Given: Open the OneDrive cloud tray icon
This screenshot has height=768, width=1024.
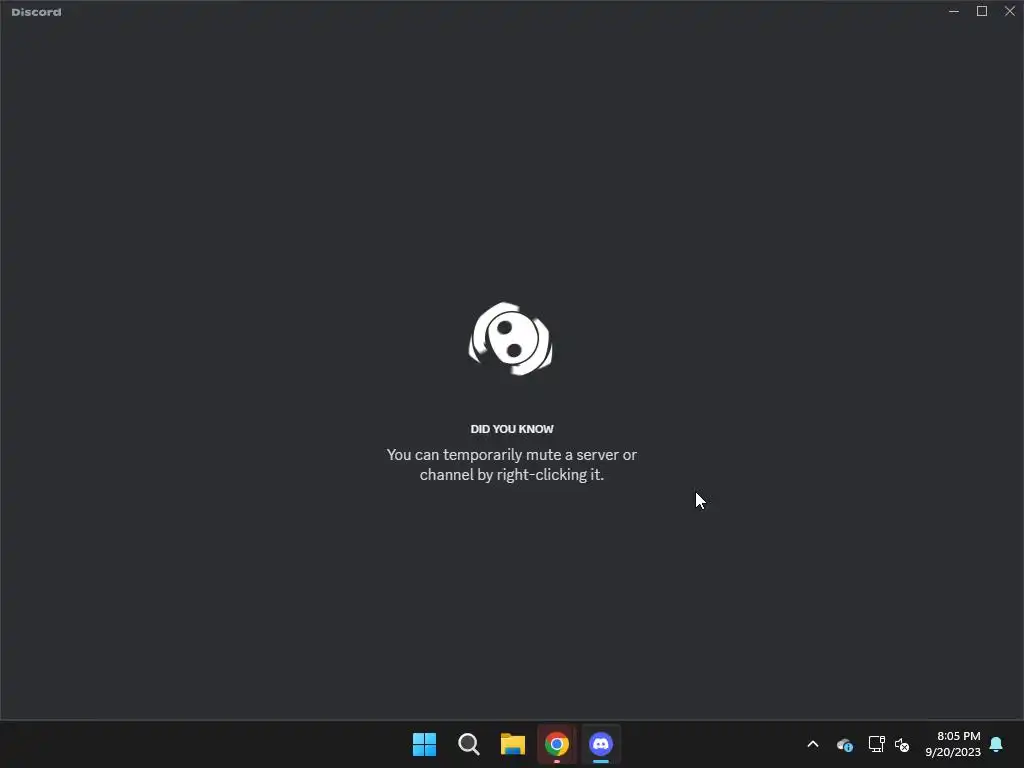Looking at the screenshot, I should (x=844, y=744).
